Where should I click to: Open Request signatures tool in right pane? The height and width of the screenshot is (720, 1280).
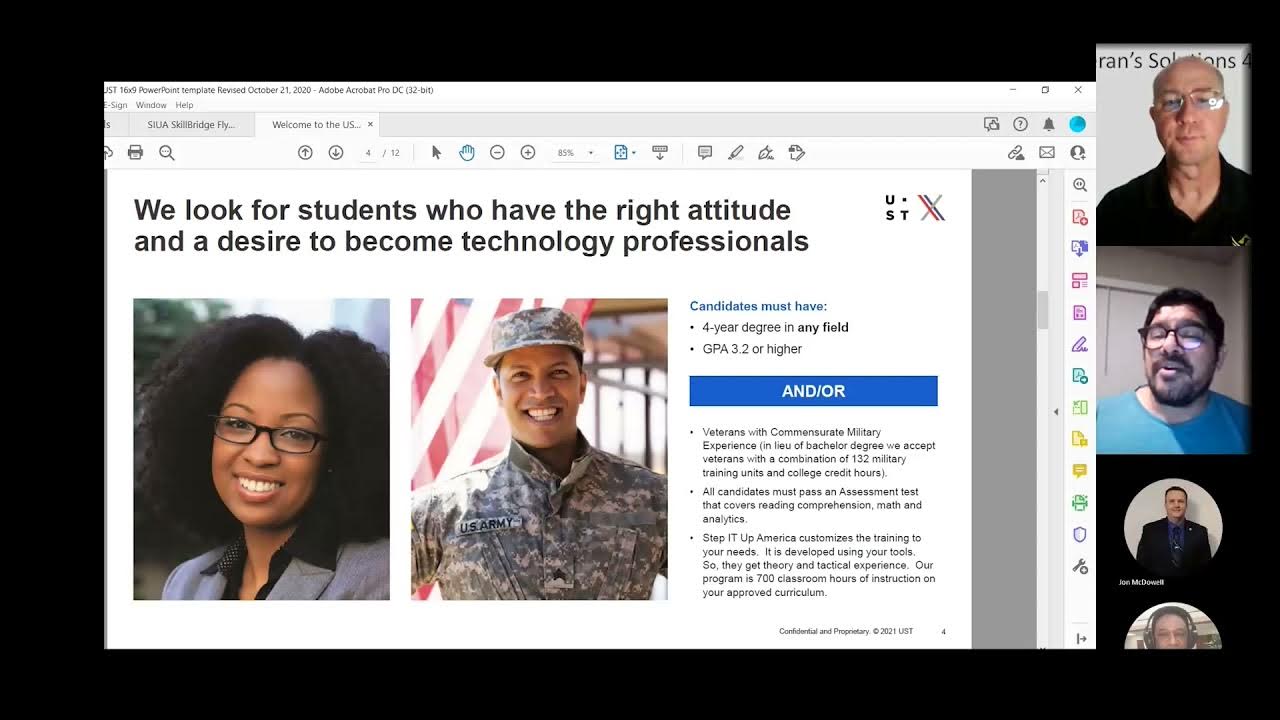1080,375
